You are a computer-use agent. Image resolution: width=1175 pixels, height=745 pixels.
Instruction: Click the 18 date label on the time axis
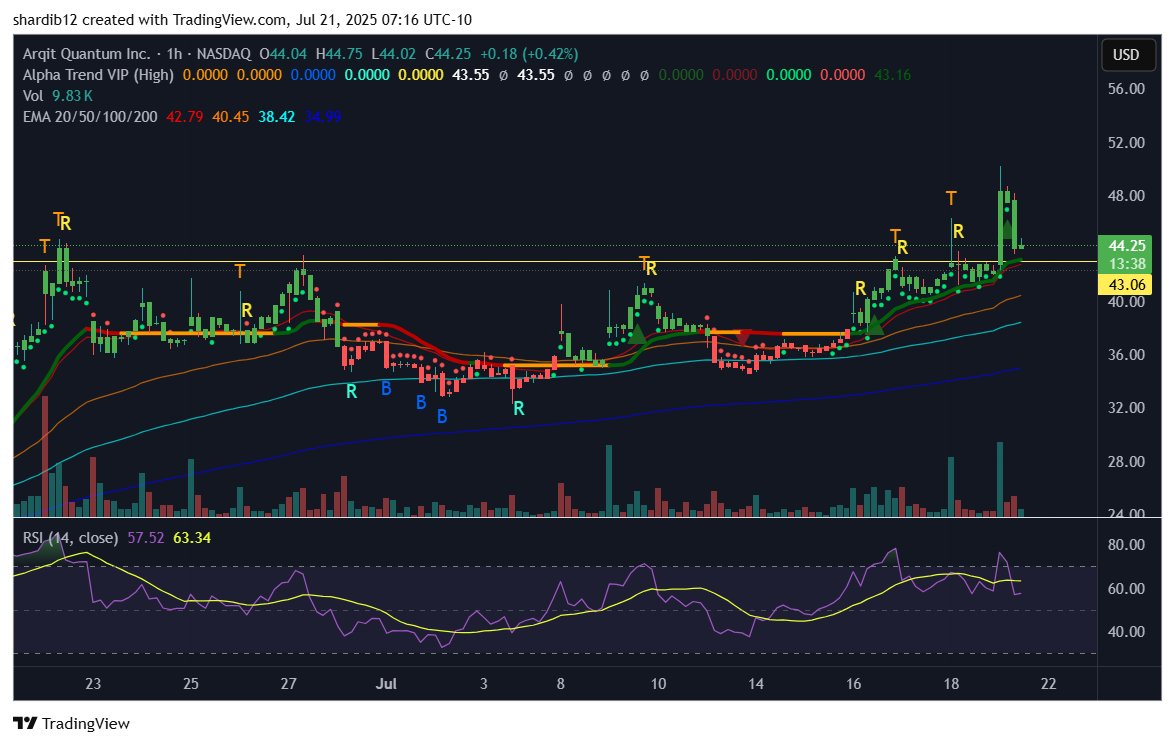[x=951, y=684]
